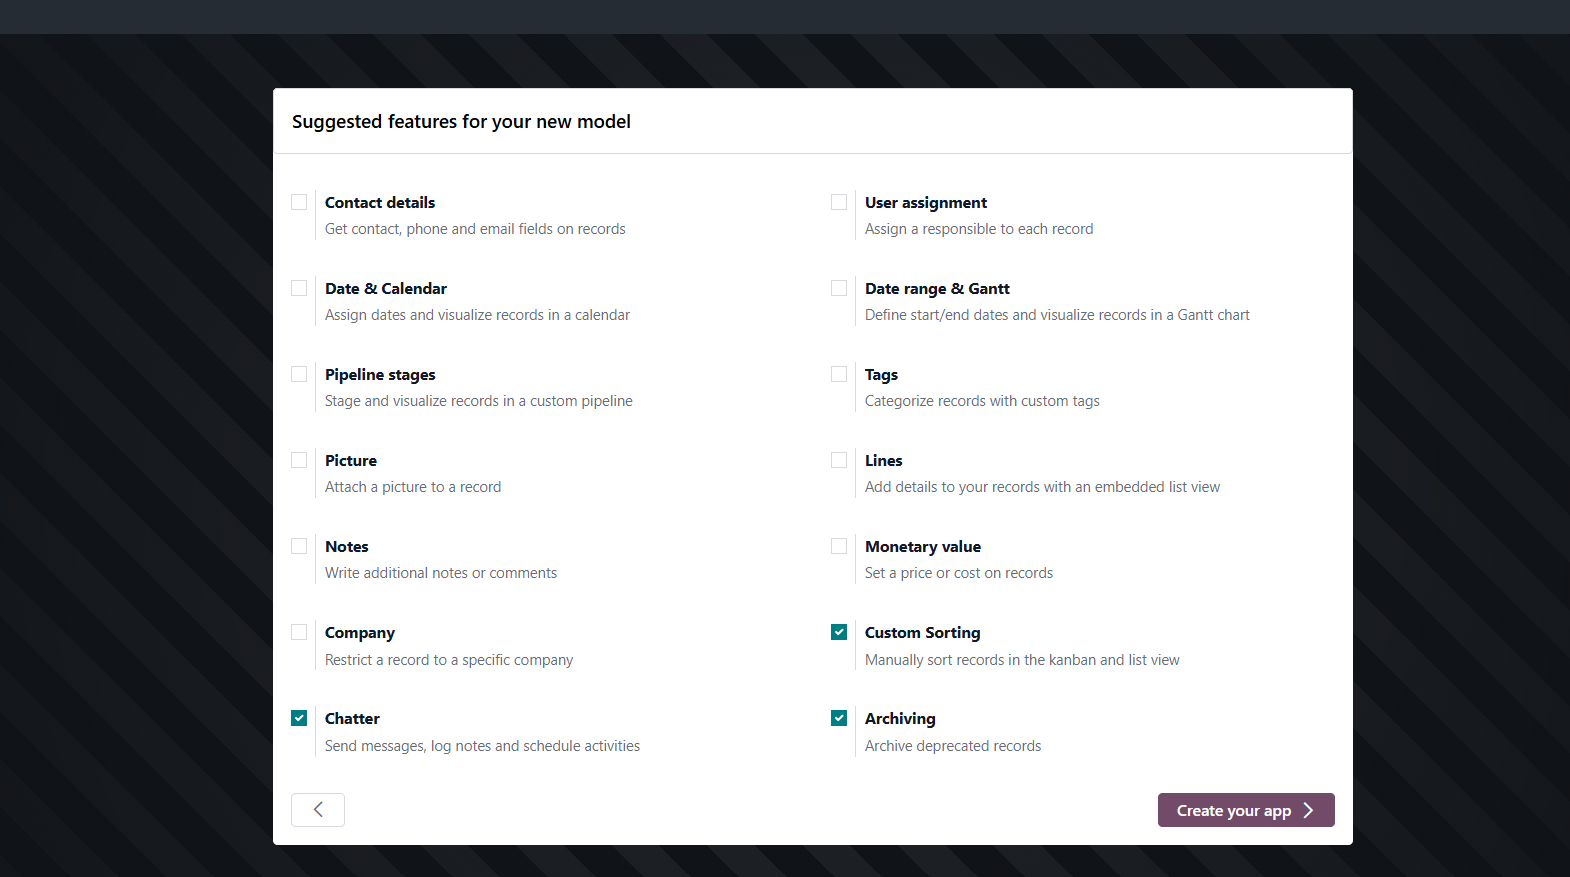Enable the Date range & Gantt checkbox

[839, 288]
